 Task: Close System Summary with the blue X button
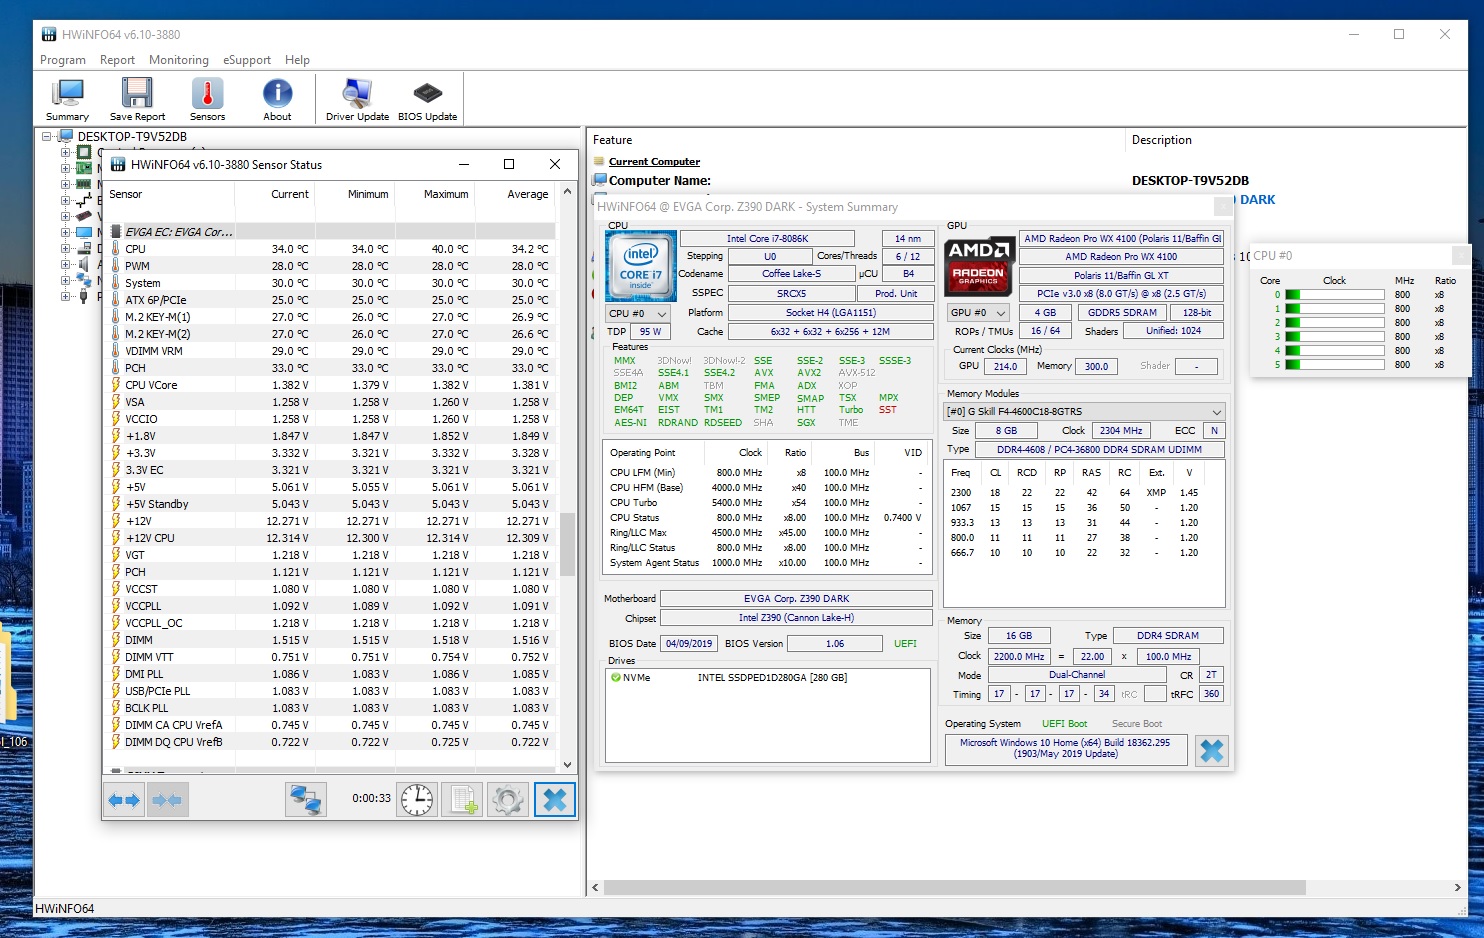click(1211, 751)
